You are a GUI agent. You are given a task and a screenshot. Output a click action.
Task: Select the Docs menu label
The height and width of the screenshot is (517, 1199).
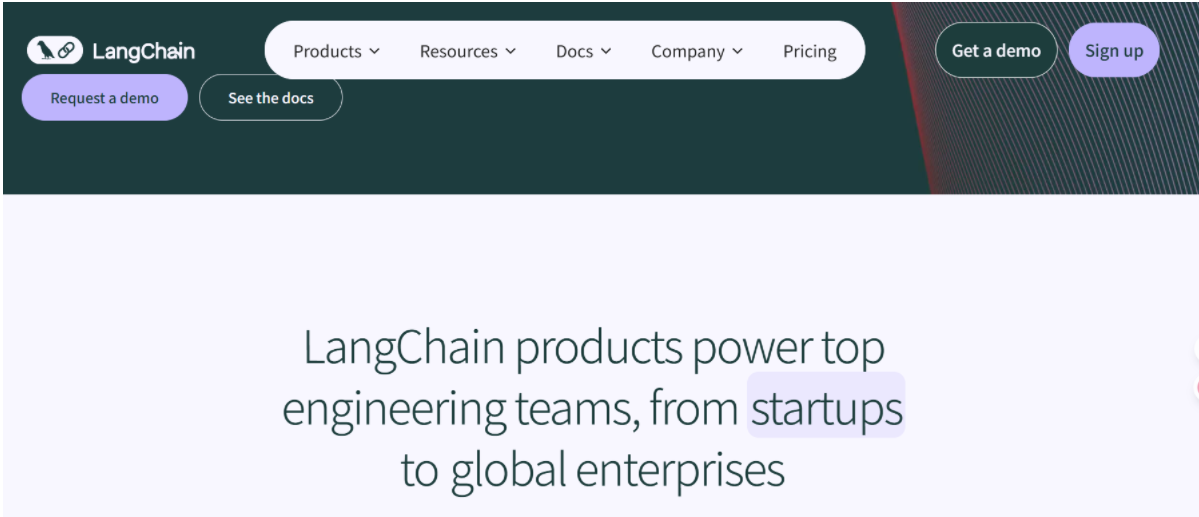point(574,51)
